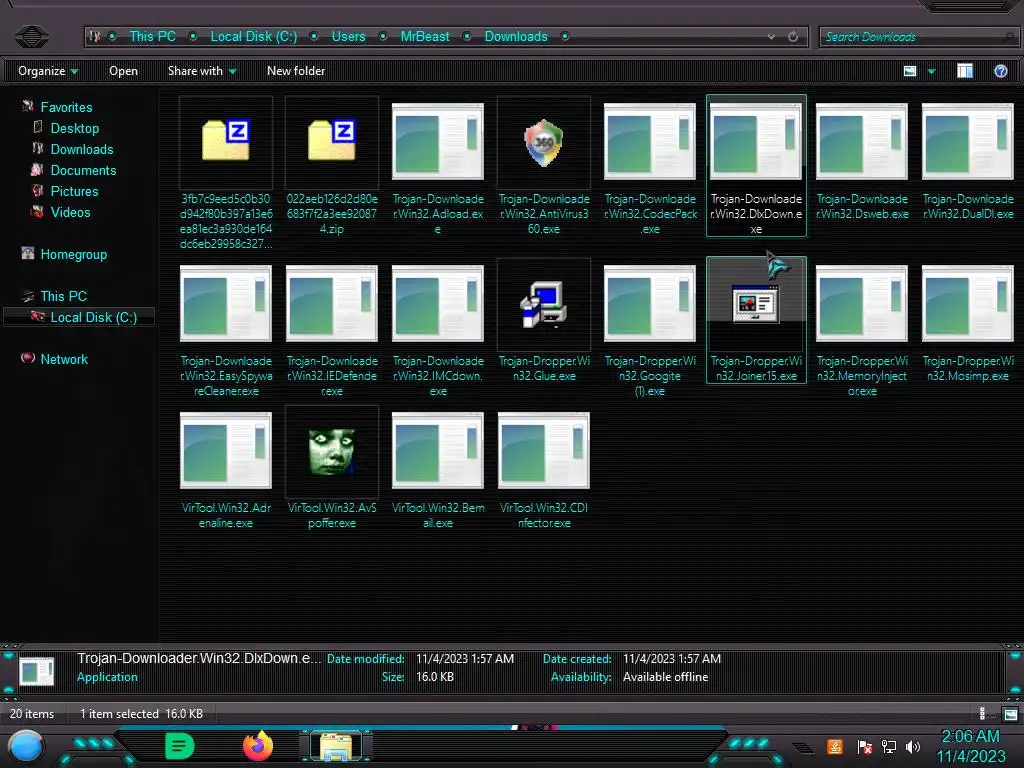Select Local Disk (C:) in navigation pane

point(79,317)
